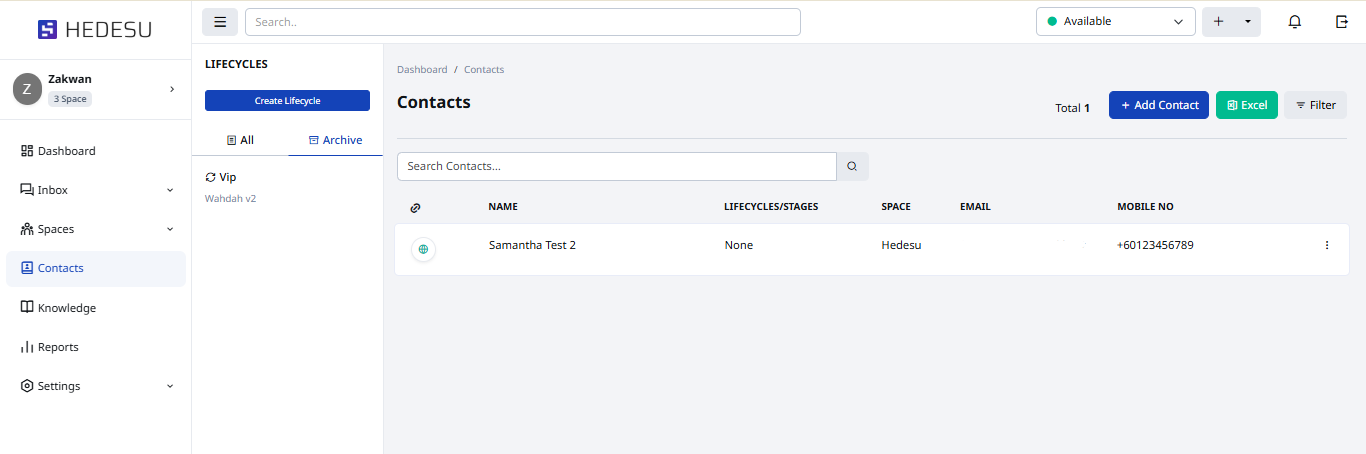
Task: Click the link icon column header
Action: [x=416, y=208]
